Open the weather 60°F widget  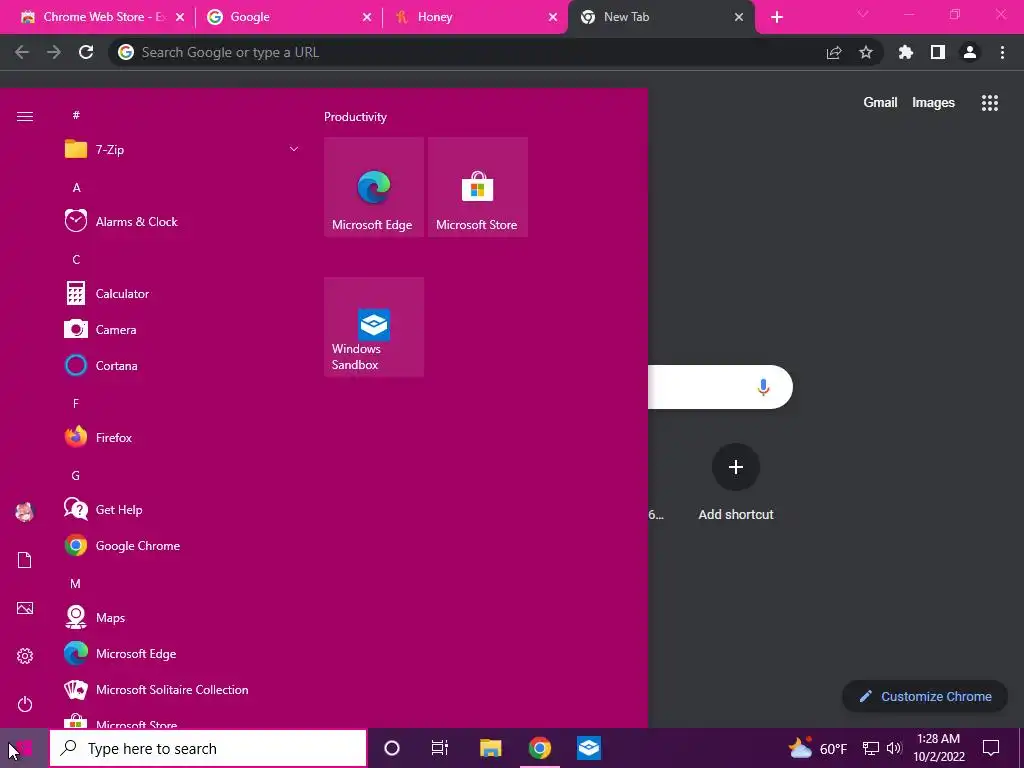(818, 748)
